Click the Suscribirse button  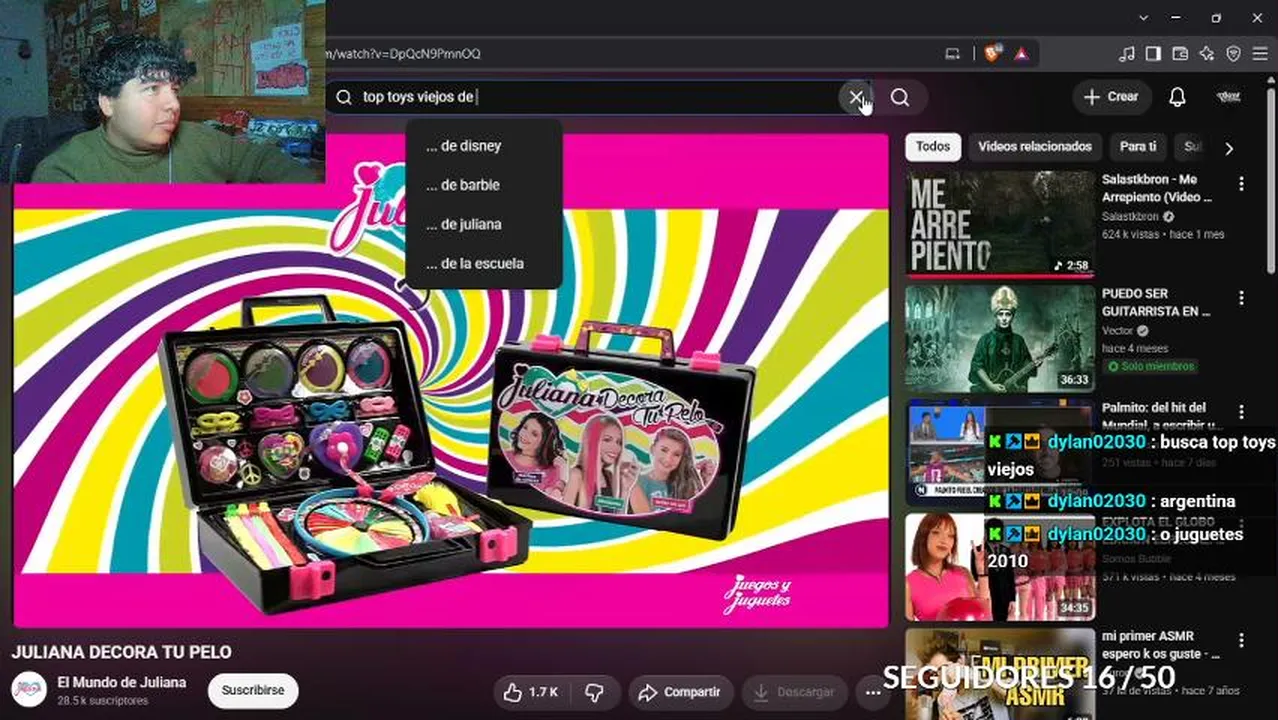tap(253, 691)
